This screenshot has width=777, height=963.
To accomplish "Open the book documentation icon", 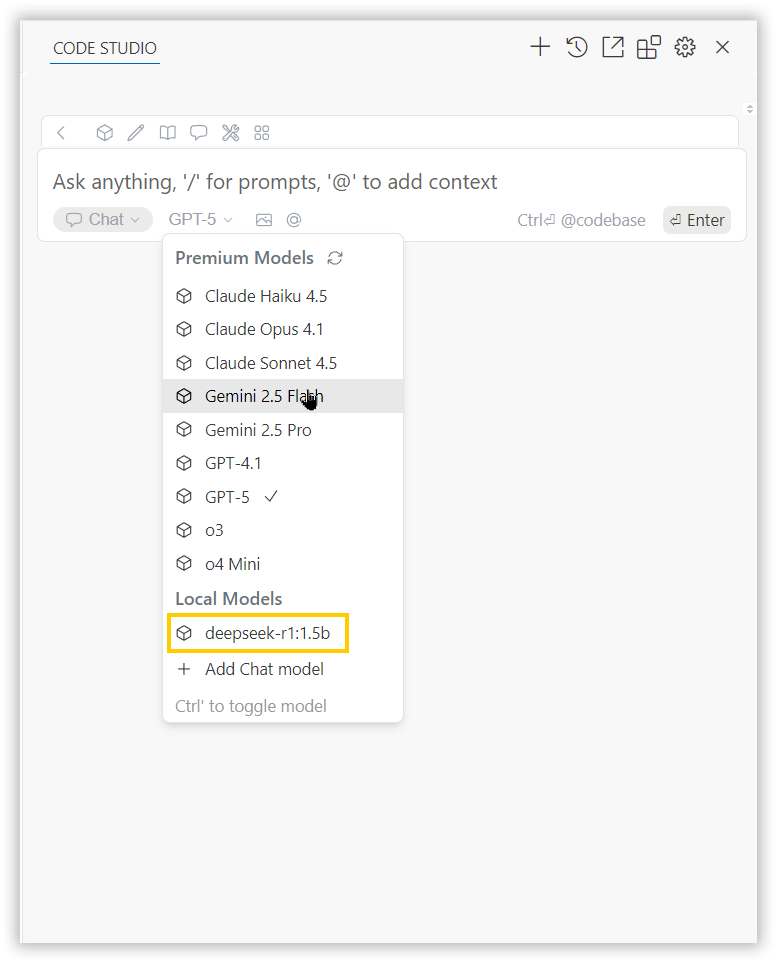I will 167,132.
